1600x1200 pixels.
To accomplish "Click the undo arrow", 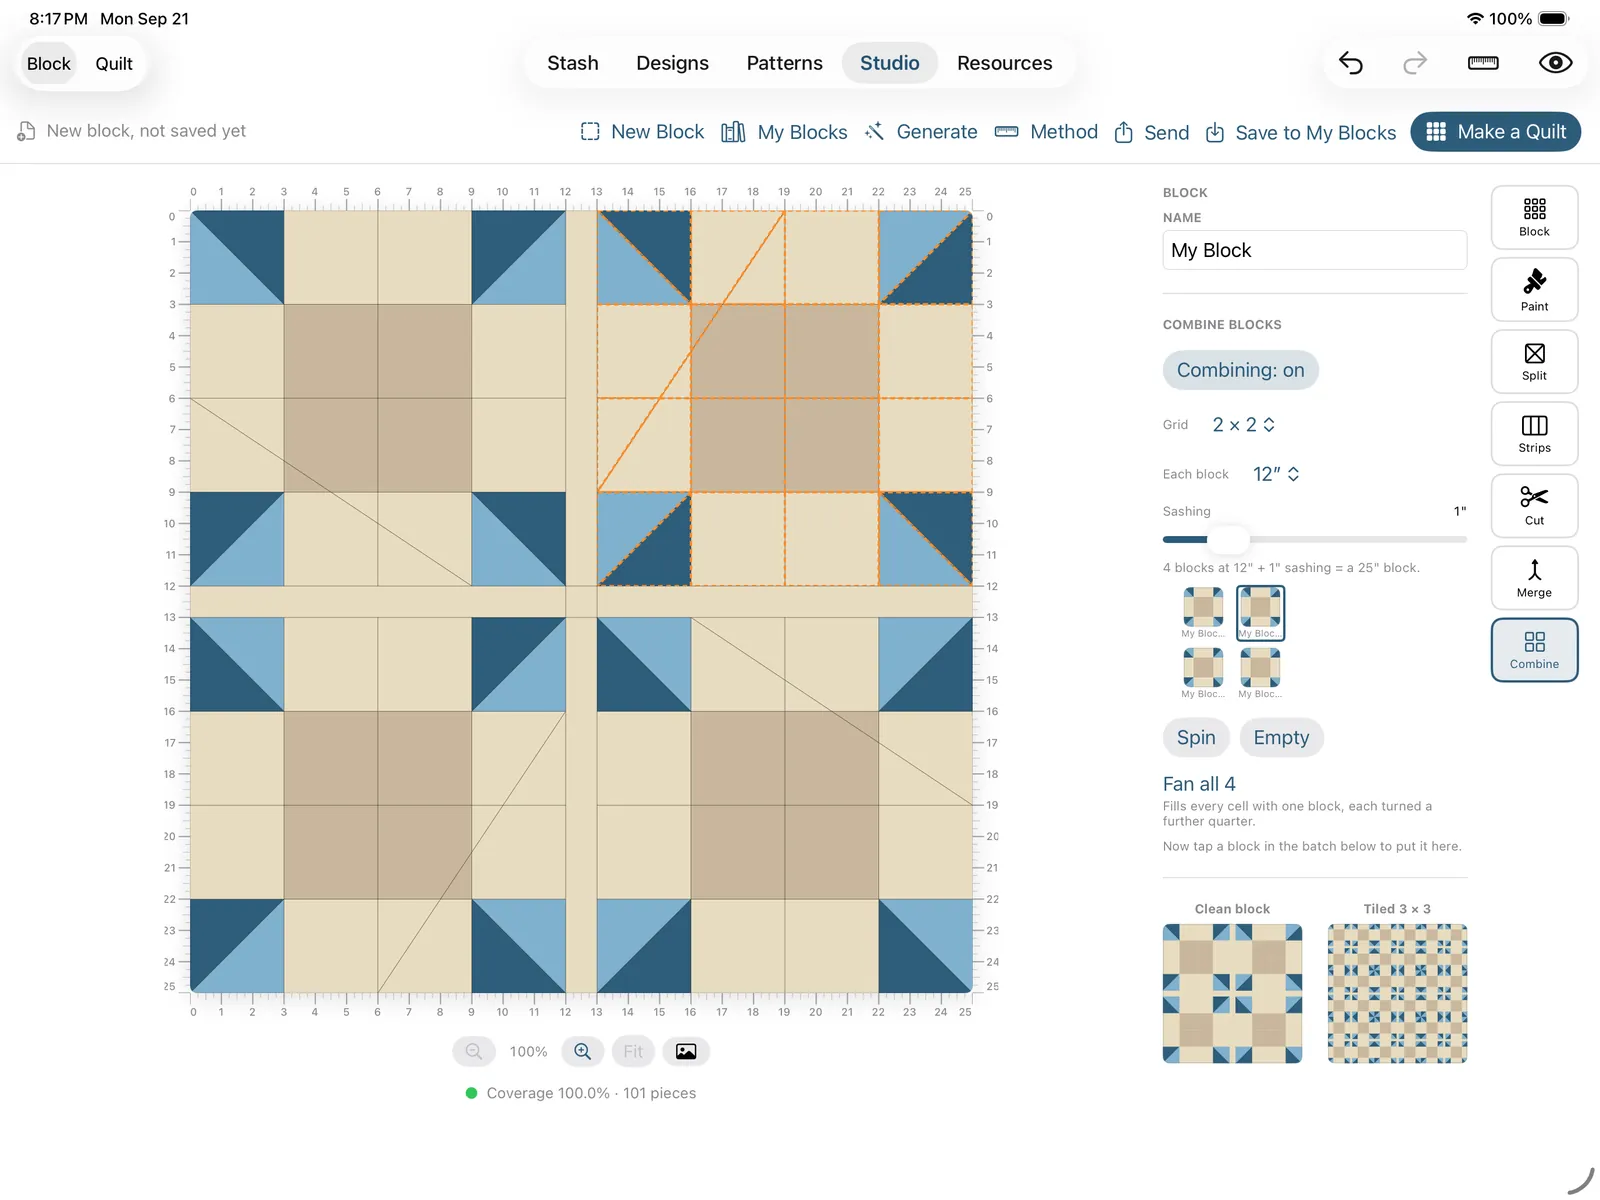I will coord(1351,63).
